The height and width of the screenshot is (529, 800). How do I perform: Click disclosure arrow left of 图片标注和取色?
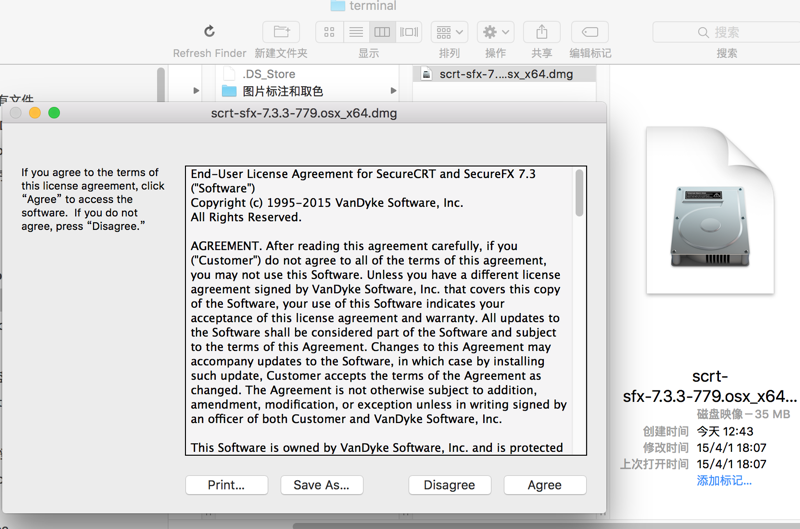(x=196, y=91)
